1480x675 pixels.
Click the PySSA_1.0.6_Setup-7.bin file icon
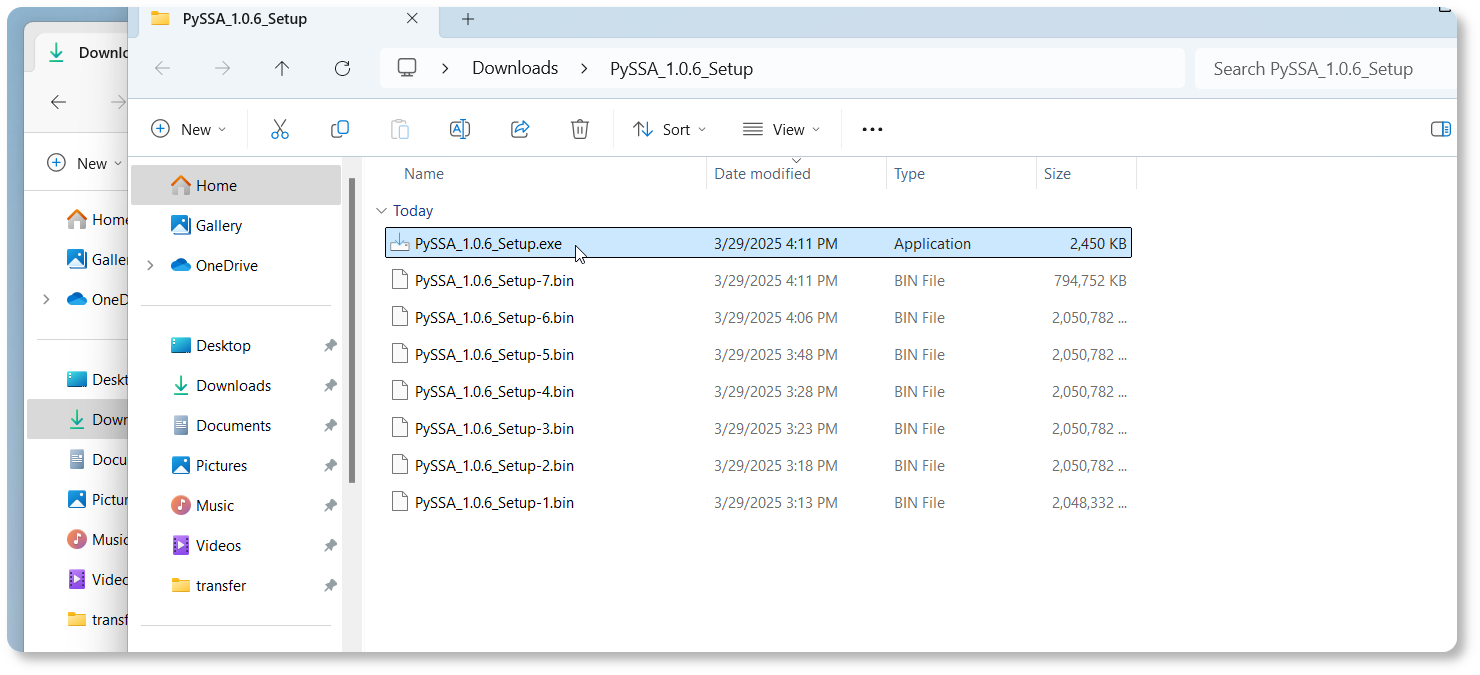[400, 281]
